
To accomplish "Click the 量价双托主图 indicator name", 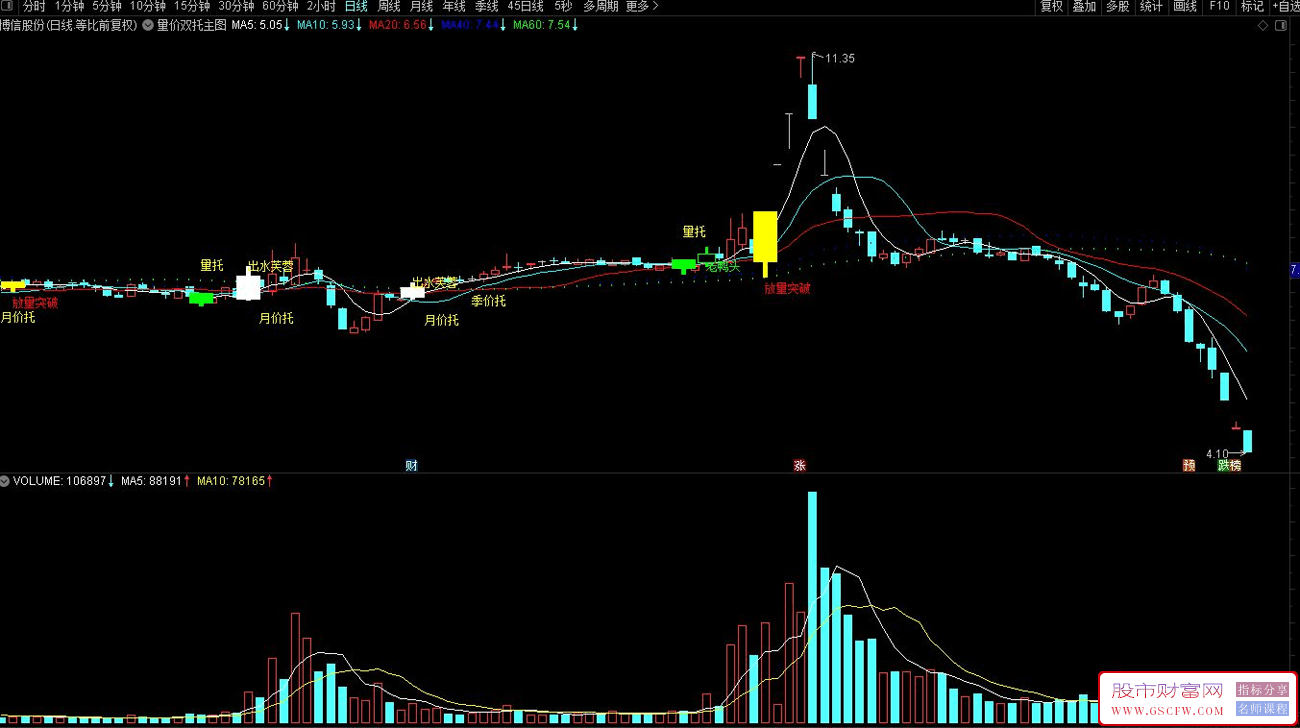I will (x=192, y=25).
